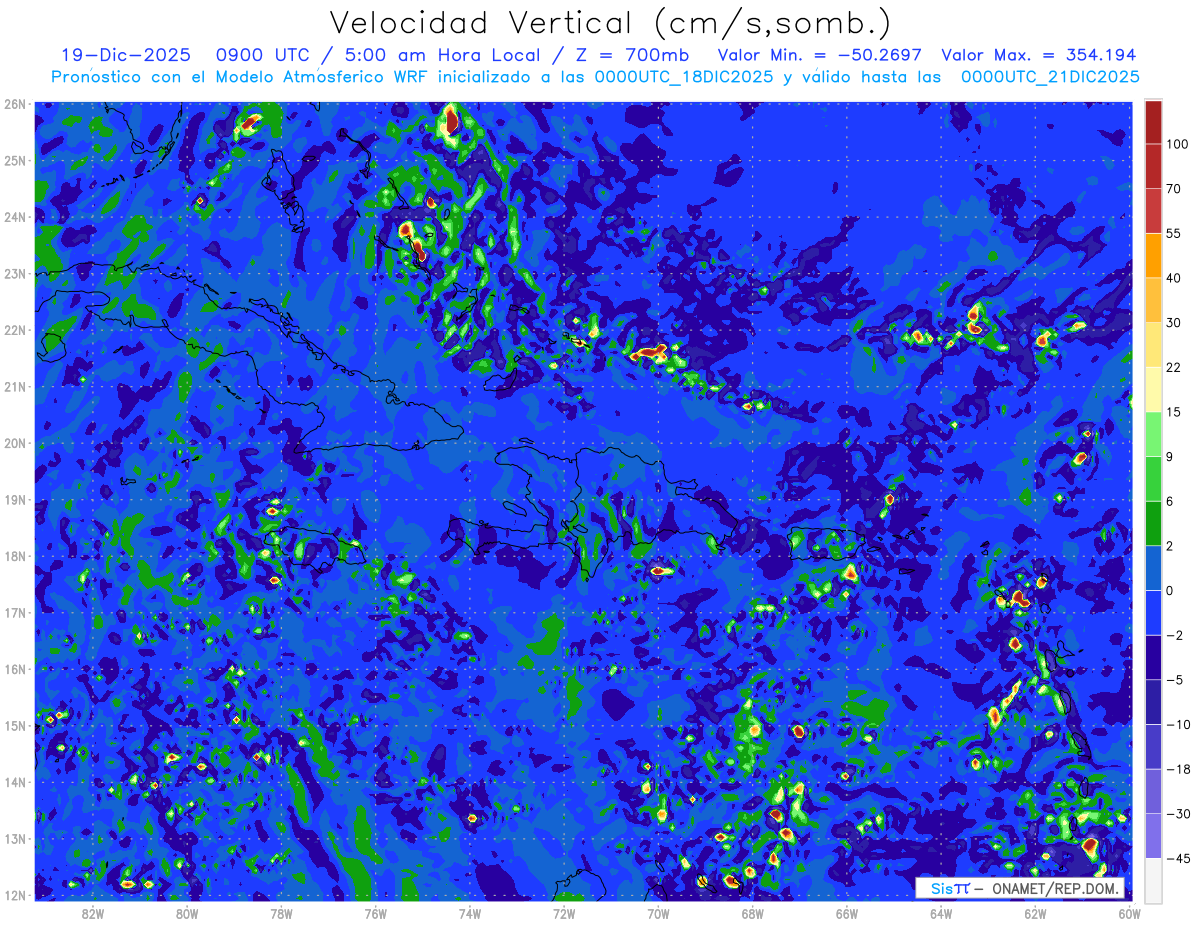Click the pale yellow swatch between 15 and 22
This screenshot has height=927, width=1200.
pos(1153,389)
